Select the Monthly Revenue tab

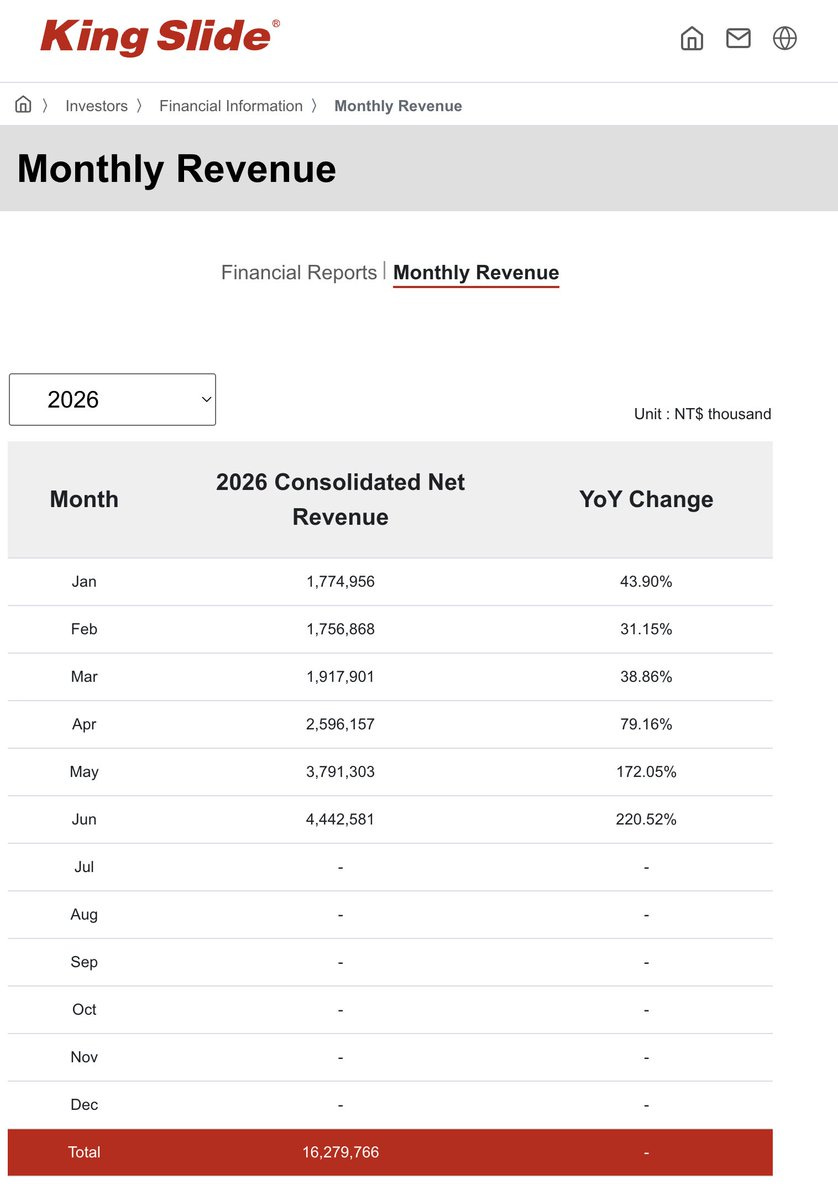coord(476,272)
